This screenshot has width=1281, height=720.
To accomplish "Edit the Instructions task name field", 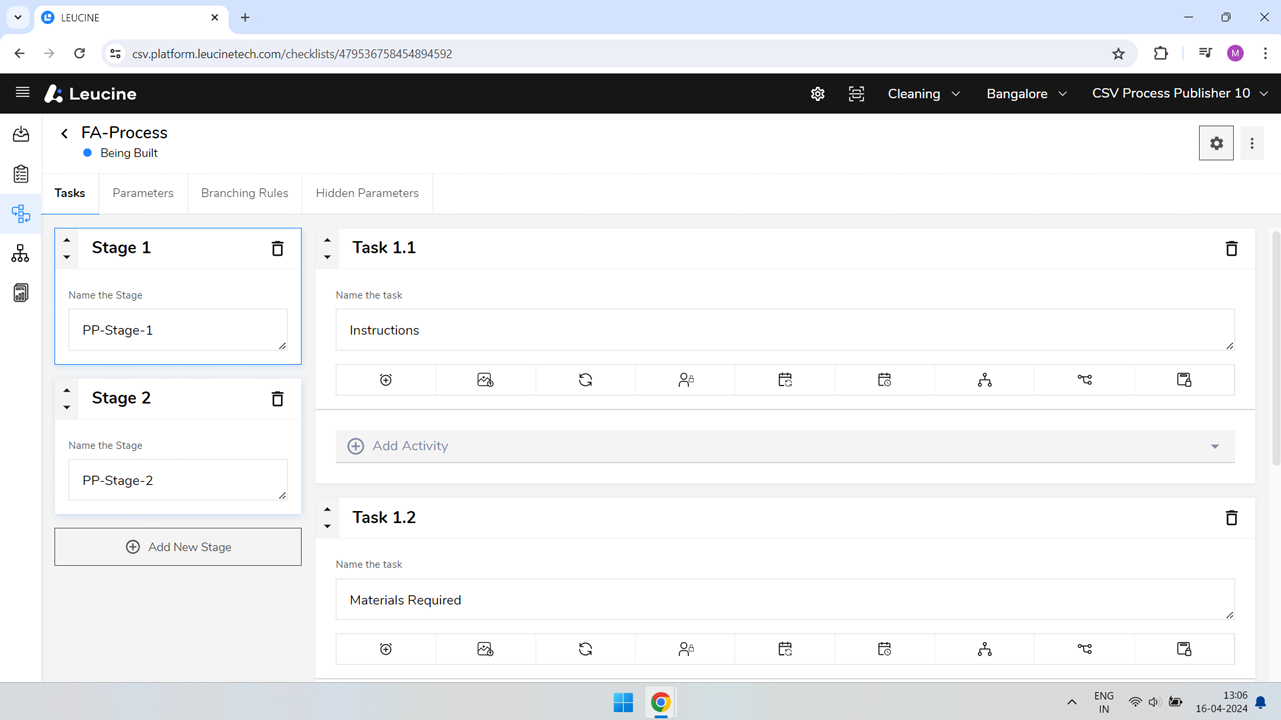I will 785,330.
